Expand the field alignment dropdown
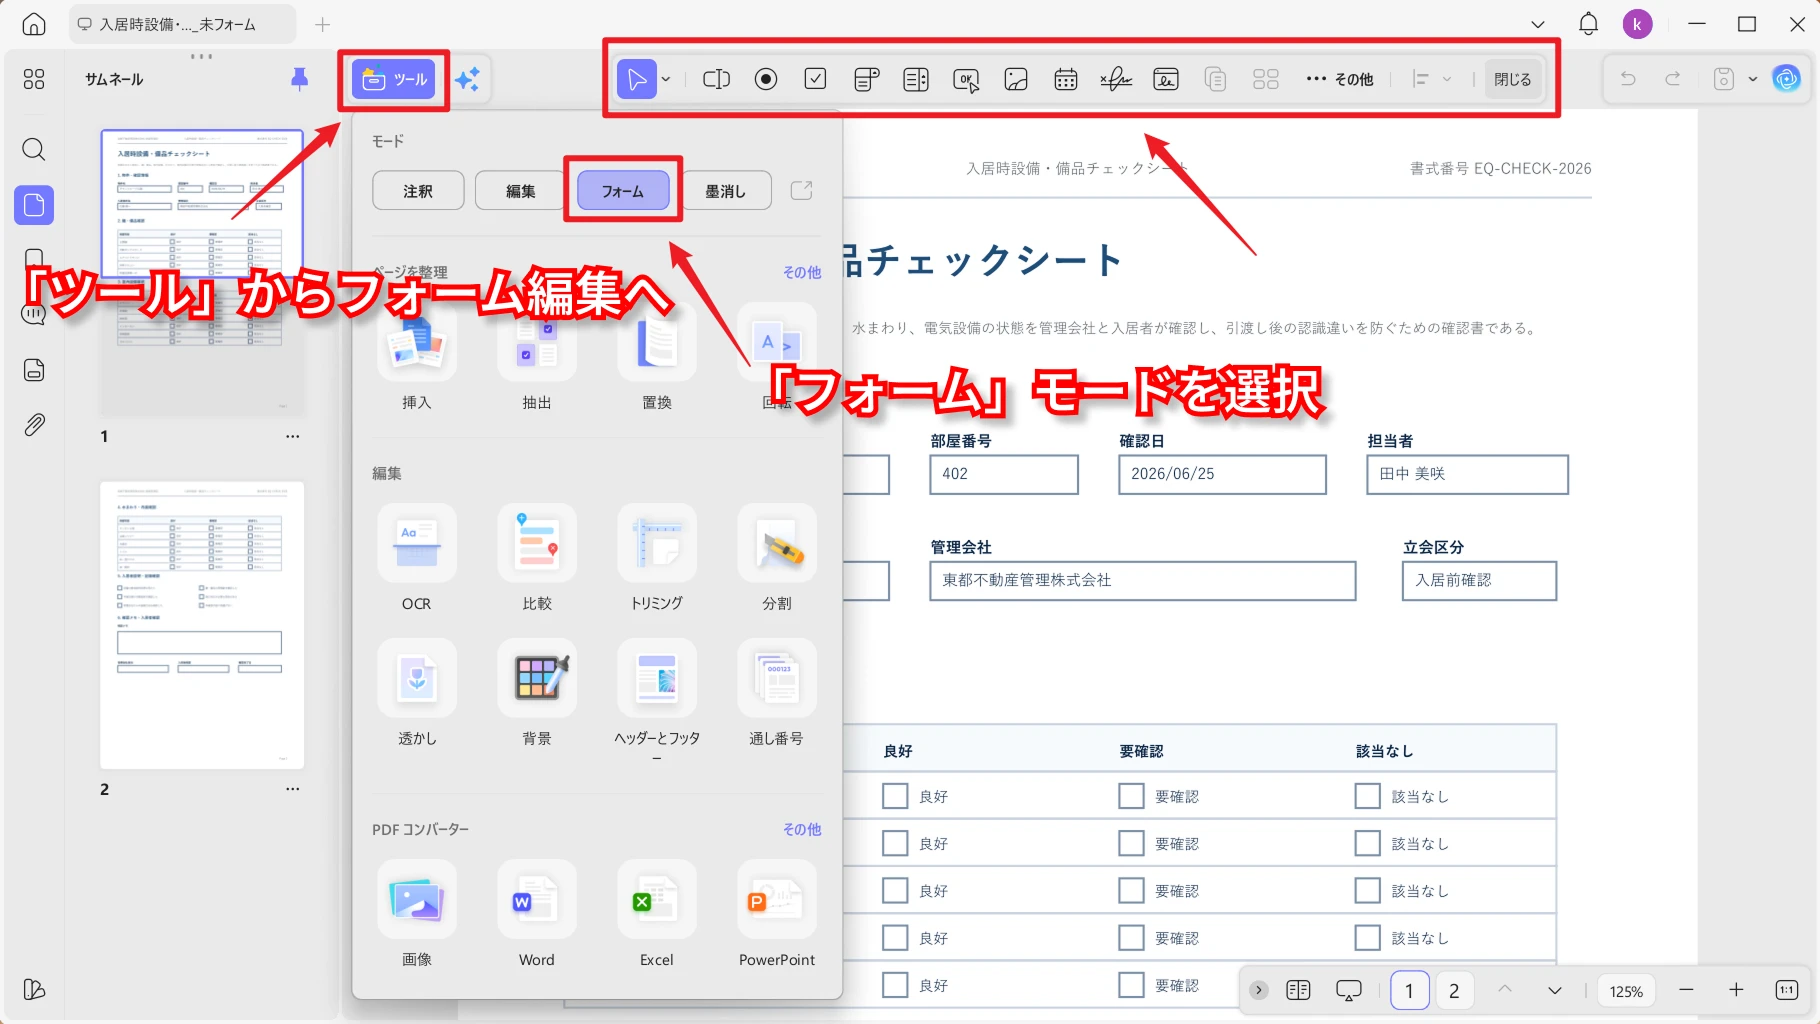Viewport: 1820px width, 1024px height. coord(1447,79)
